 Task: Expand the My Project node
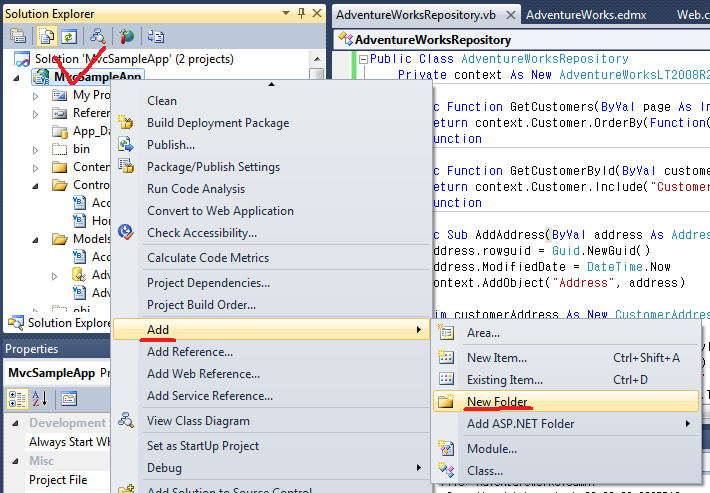(x=35, y=96)
